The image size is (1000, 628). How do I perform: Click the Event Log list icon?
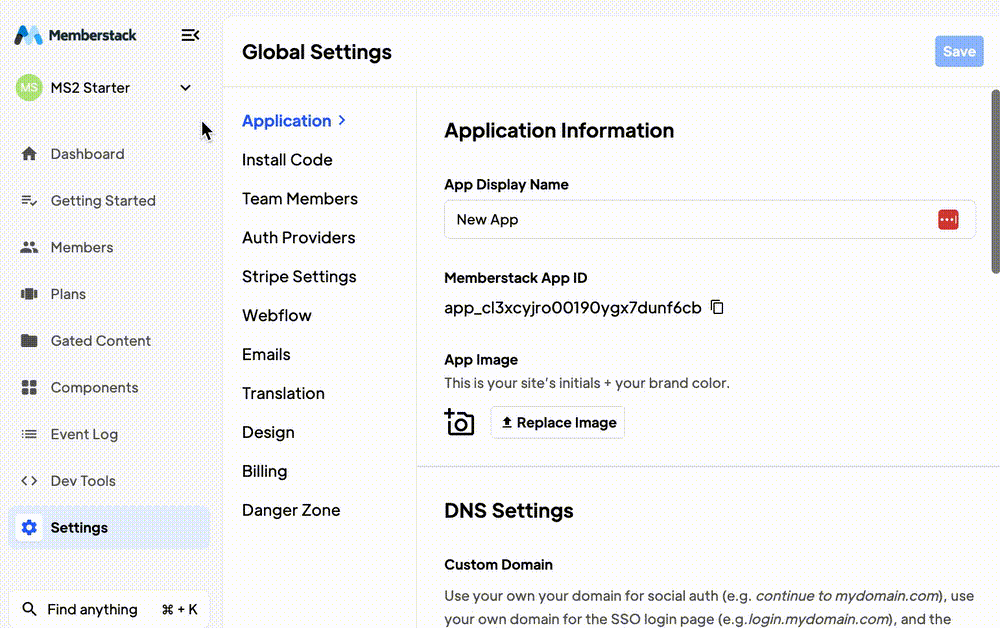(x=29, y=434)
